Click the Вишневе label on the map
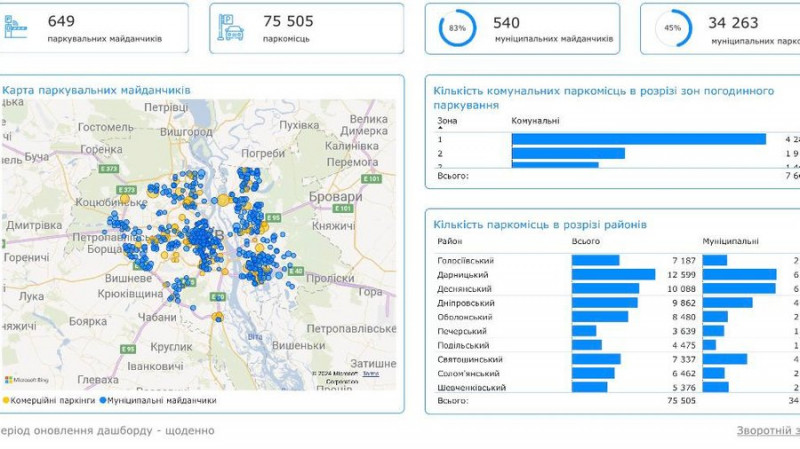The height and width of the screenshot is (449, 800). 128,279
